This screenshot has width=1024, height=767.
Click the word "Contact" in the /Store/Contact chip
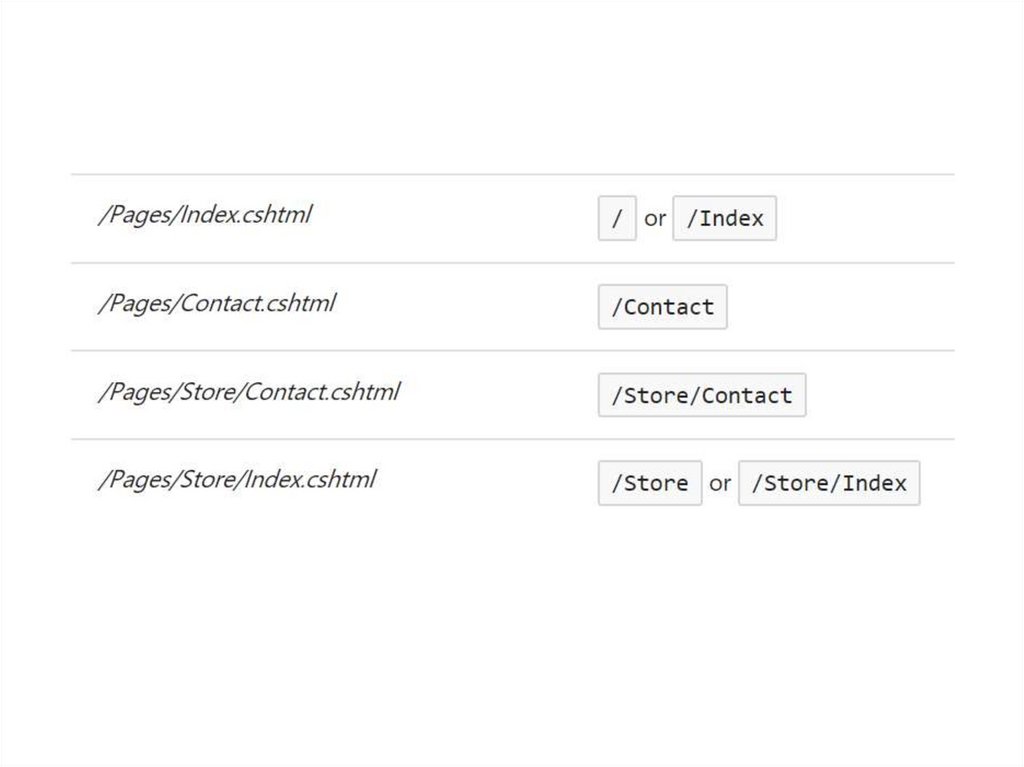pyautogui.click(x=747, y=395)
